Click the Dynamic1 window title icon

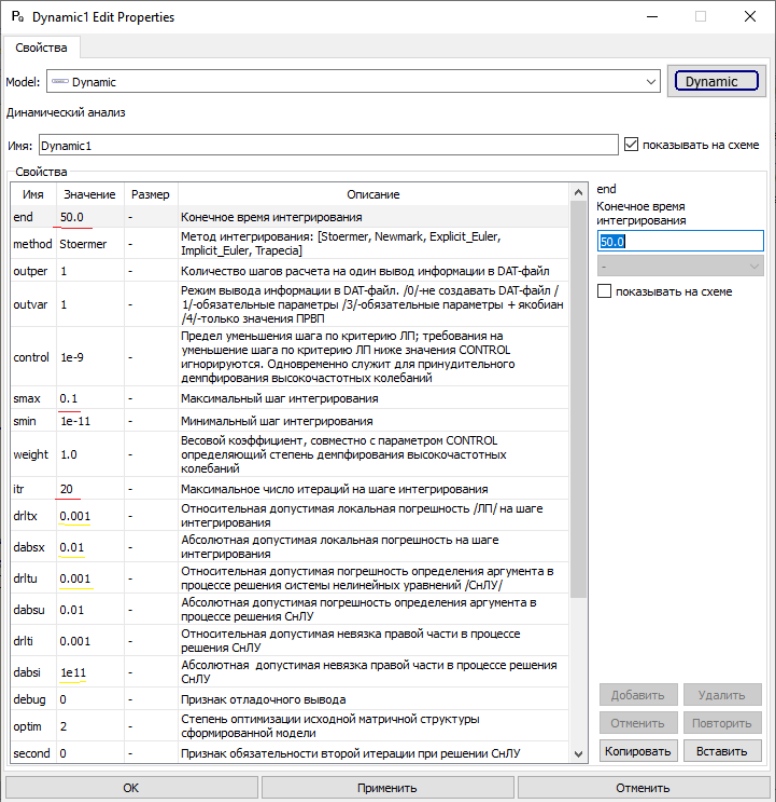[16, 16]
